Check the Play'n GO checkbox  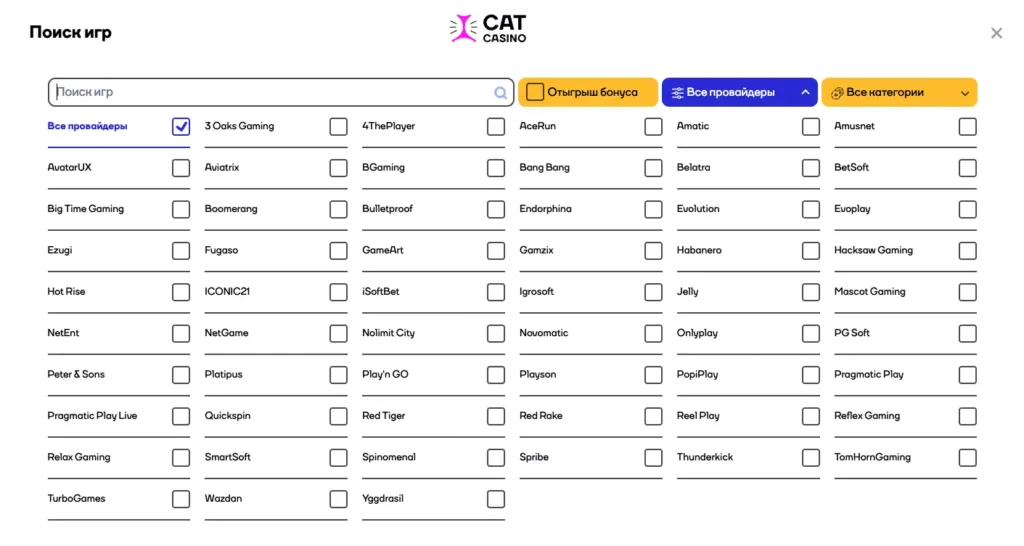tap(496, 375)
